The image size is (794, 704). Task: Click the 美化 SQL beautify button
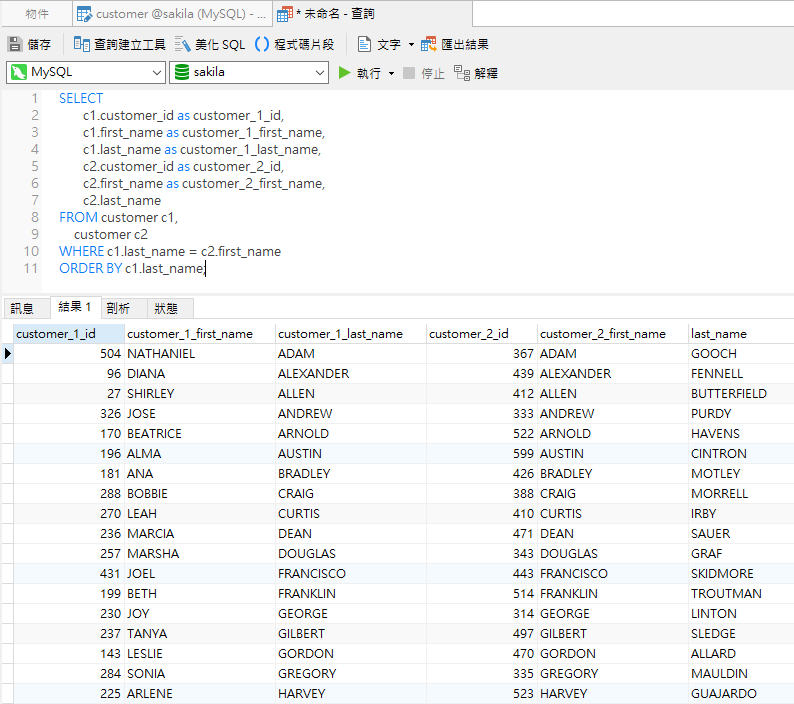(209, 45)
